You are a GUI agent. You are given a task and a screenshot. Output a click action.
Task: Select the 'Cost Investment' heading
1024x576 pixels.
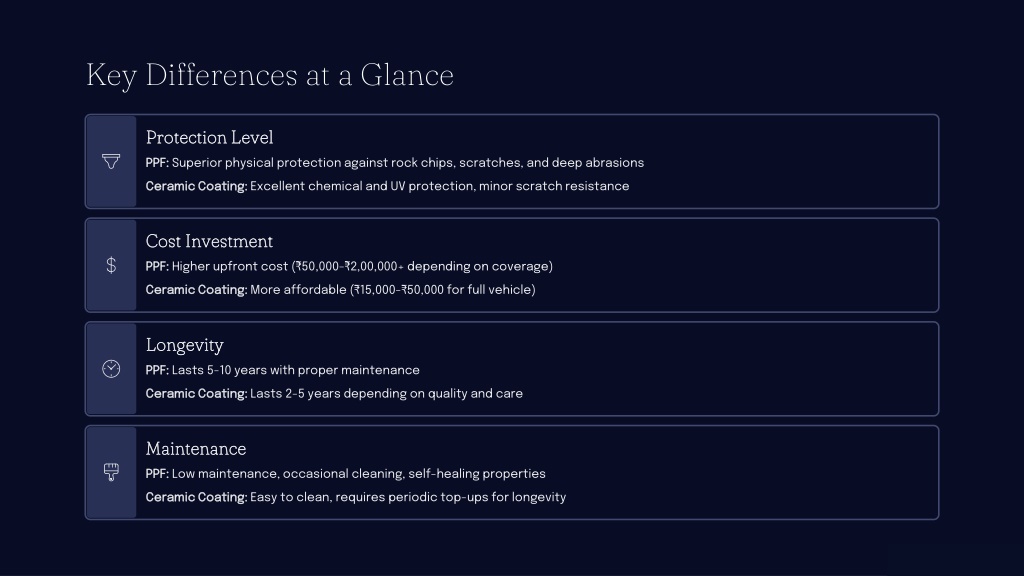[x=209, y=242]
